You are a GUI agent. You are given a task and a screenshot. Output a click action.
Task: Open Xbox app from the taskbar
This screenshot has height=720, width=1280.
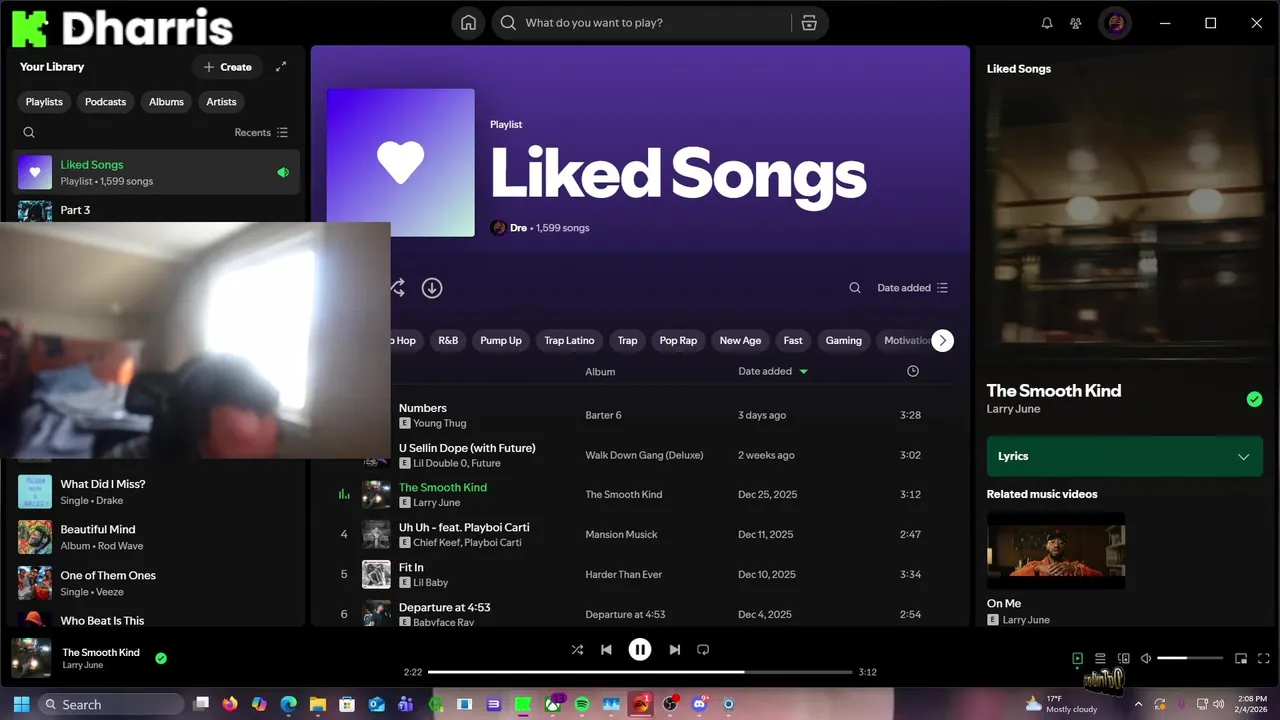553,704
